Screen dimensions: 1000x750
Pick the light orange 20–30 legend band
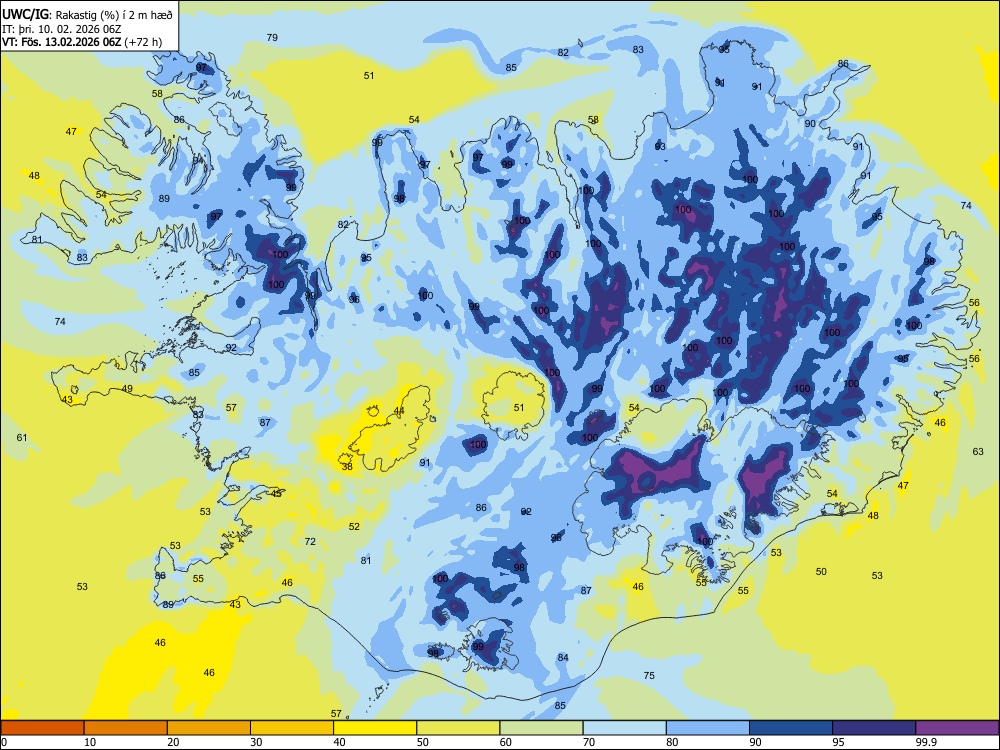pos(209,728)
